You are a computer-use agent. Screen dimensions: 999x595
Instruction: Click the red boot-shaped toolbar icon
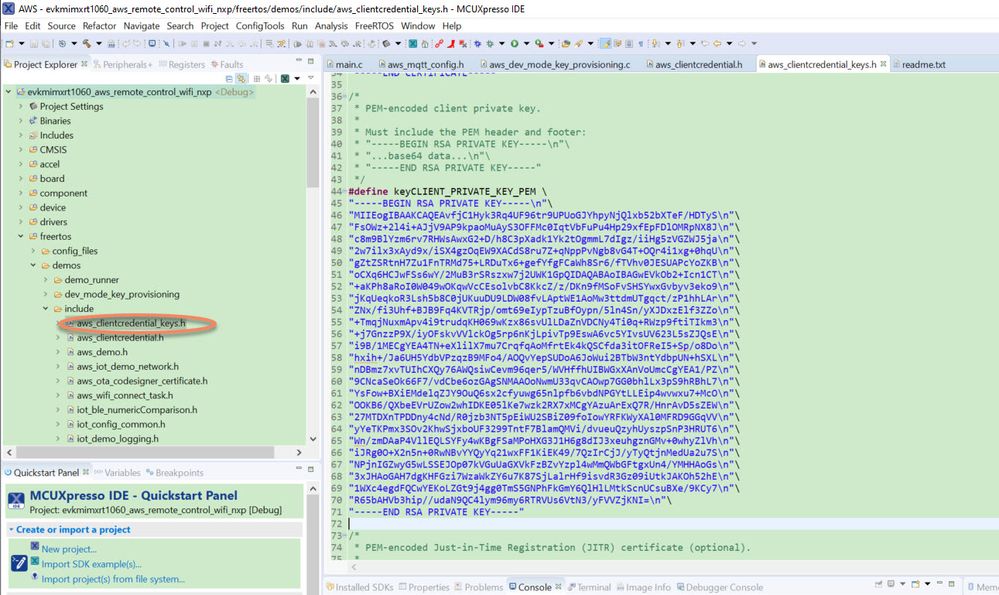coord(452,43)
